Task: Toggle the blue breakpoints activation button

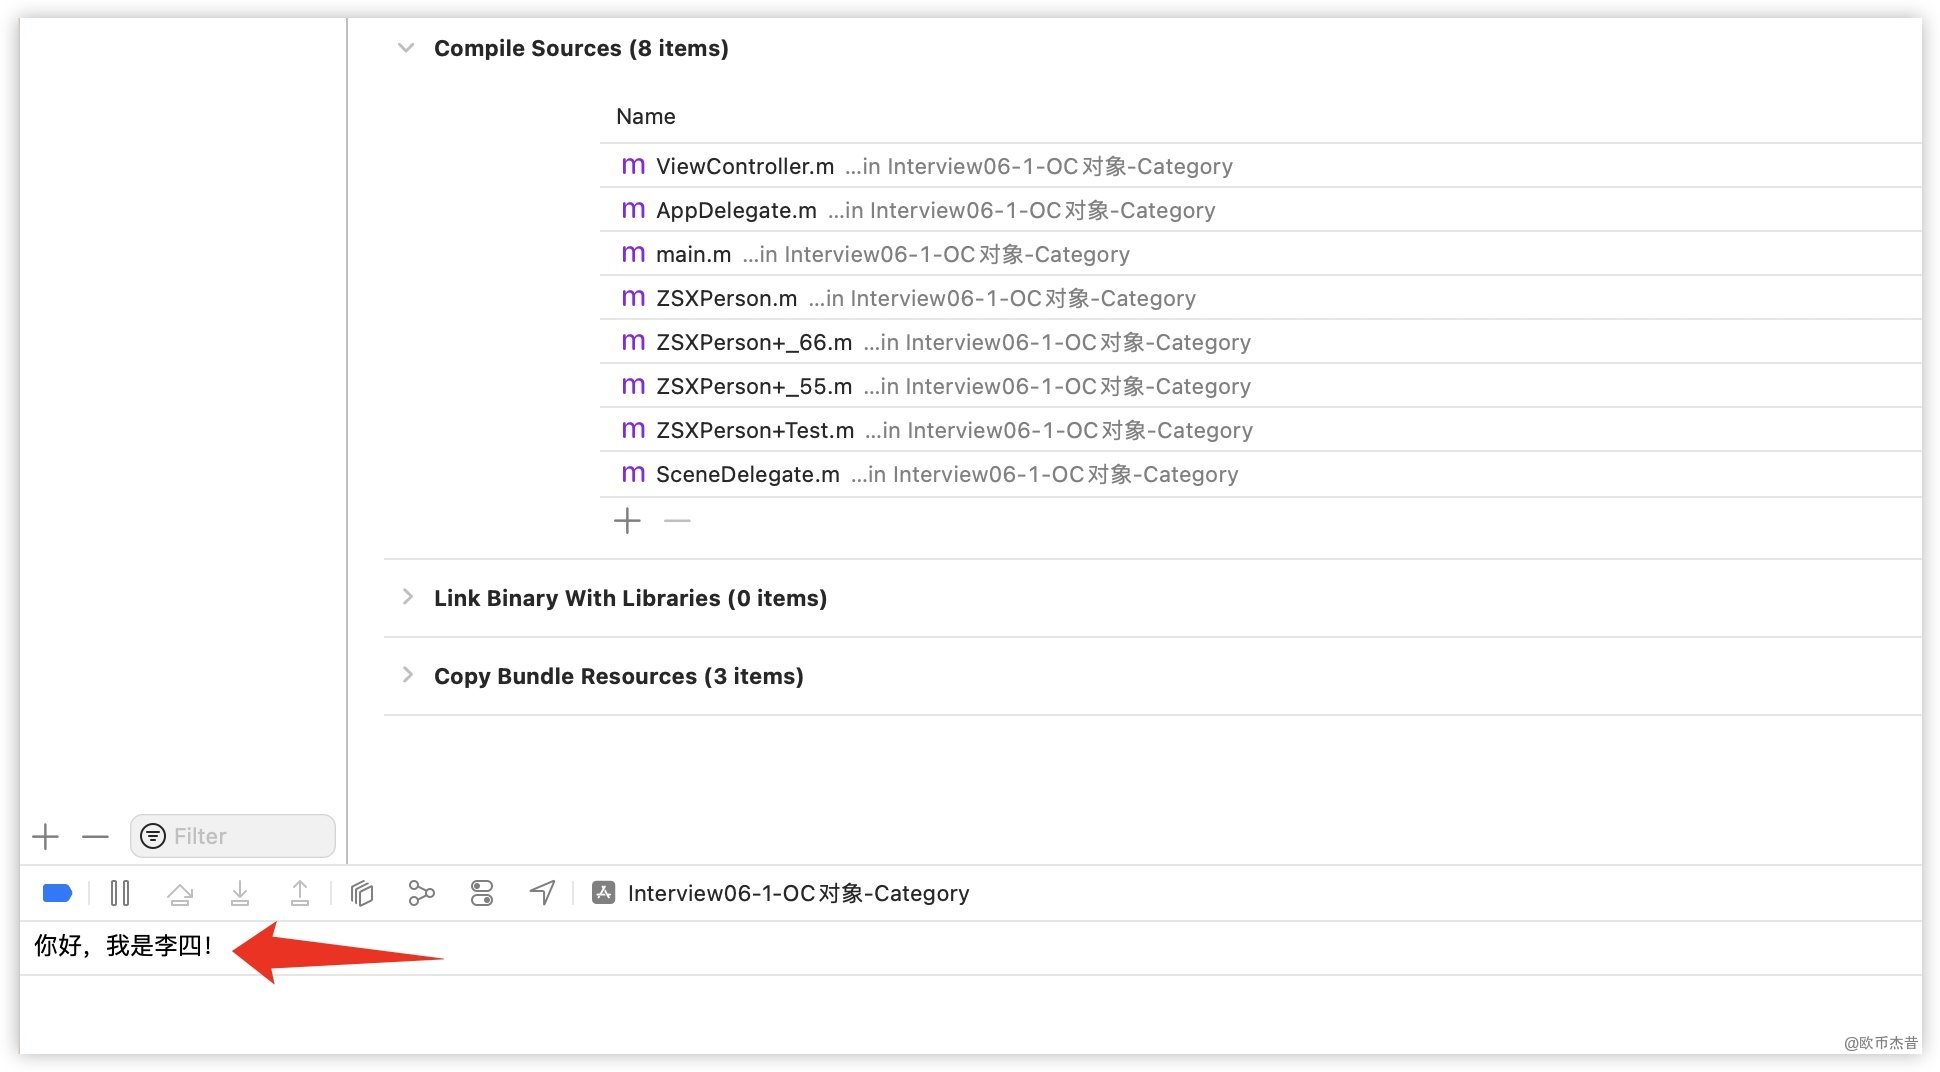Action: tap(57, 893)
